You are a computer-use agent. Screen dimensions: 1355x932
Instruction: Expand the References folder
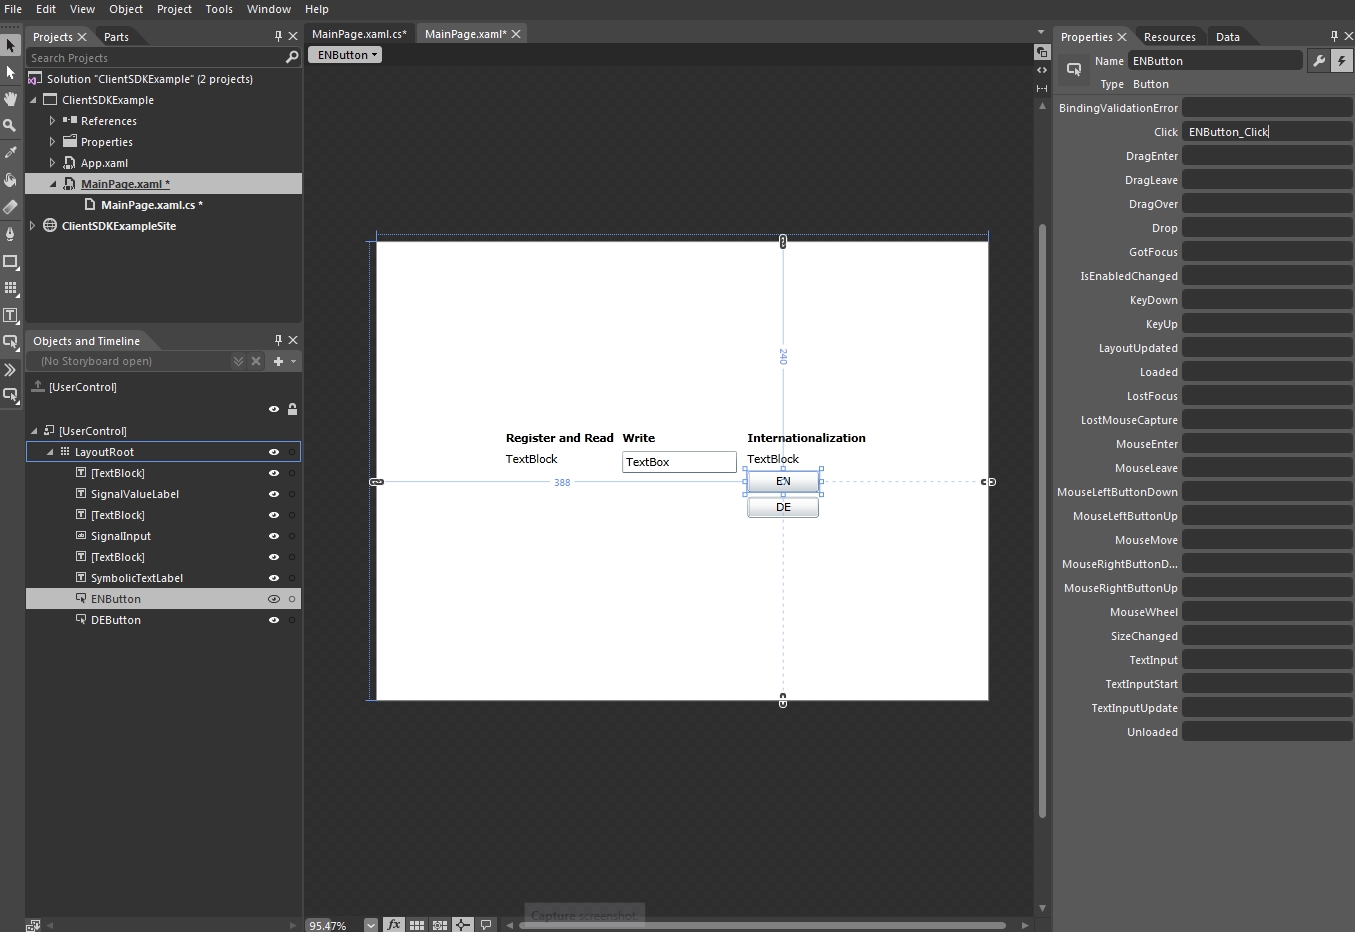tap(52, 121)
